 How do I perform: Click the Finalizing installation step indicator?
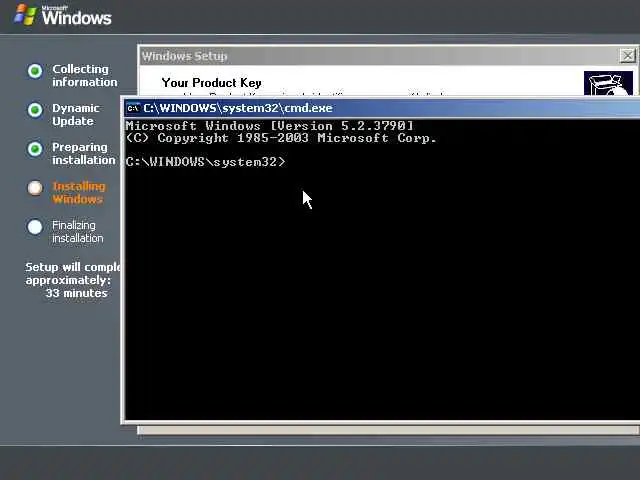click(35, 227)
